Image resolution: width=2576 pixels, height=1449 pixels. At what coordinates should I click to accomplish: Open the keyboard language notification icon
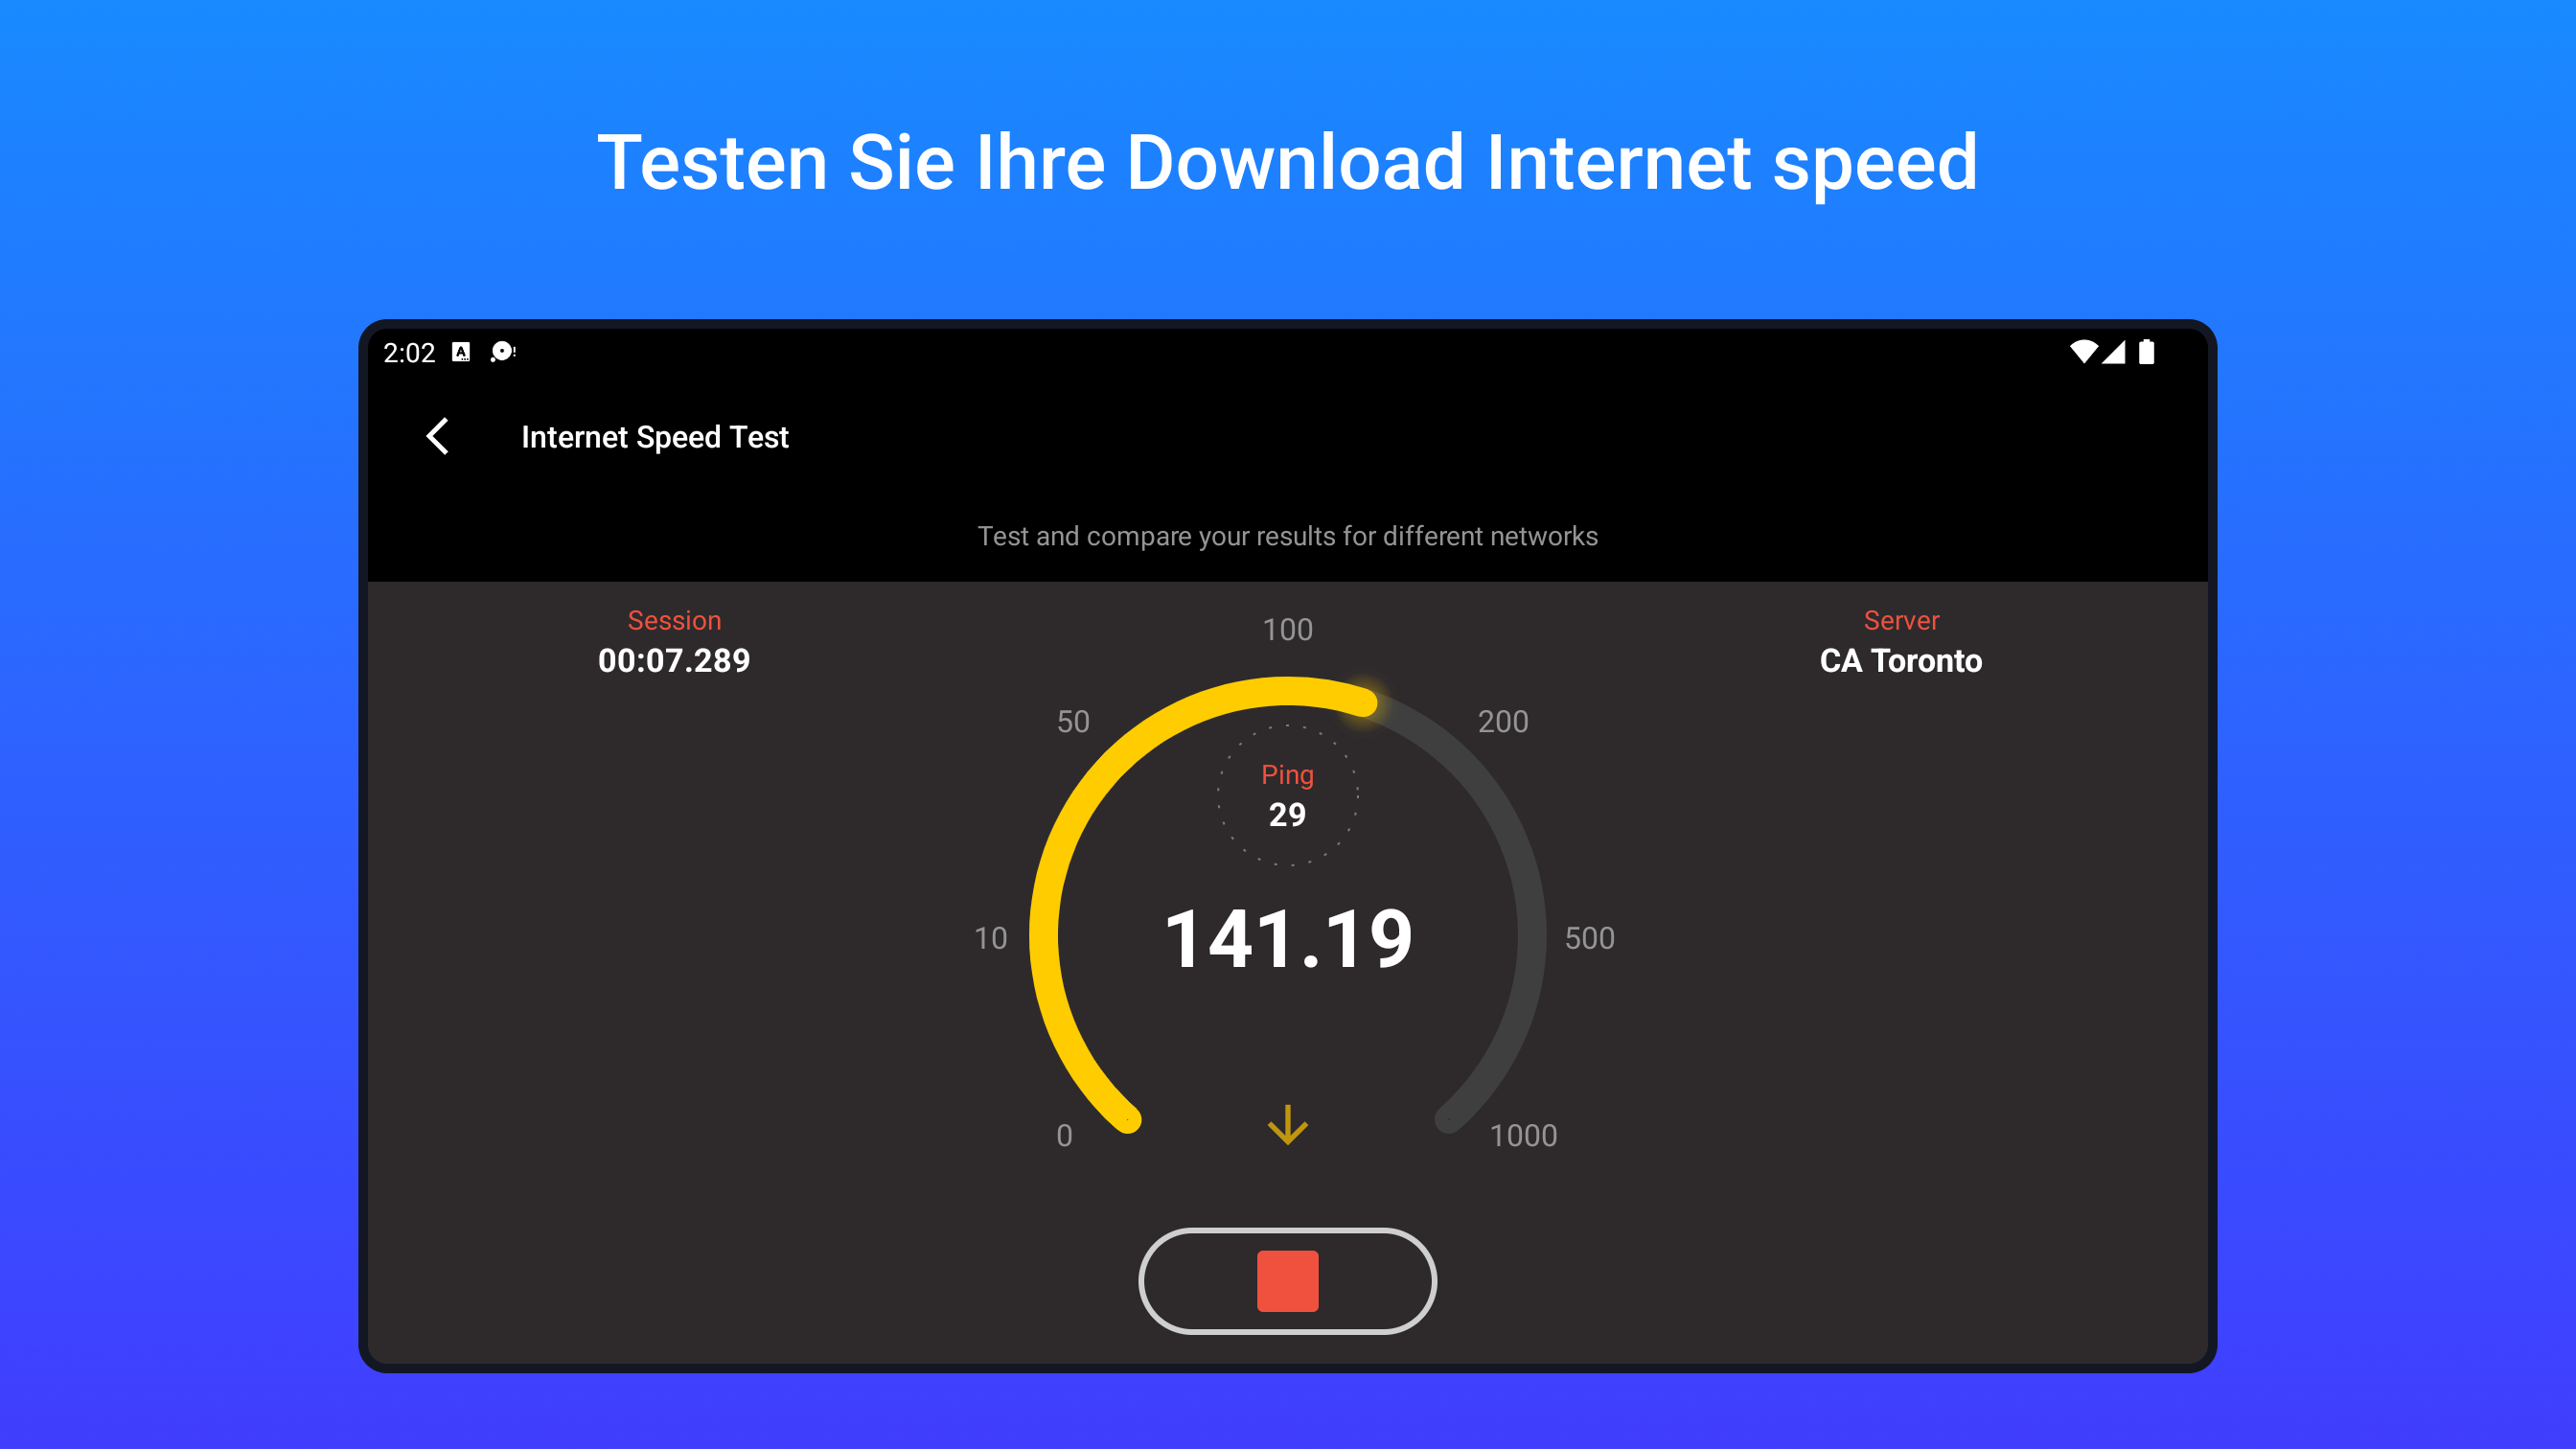(x=460, y=352)
